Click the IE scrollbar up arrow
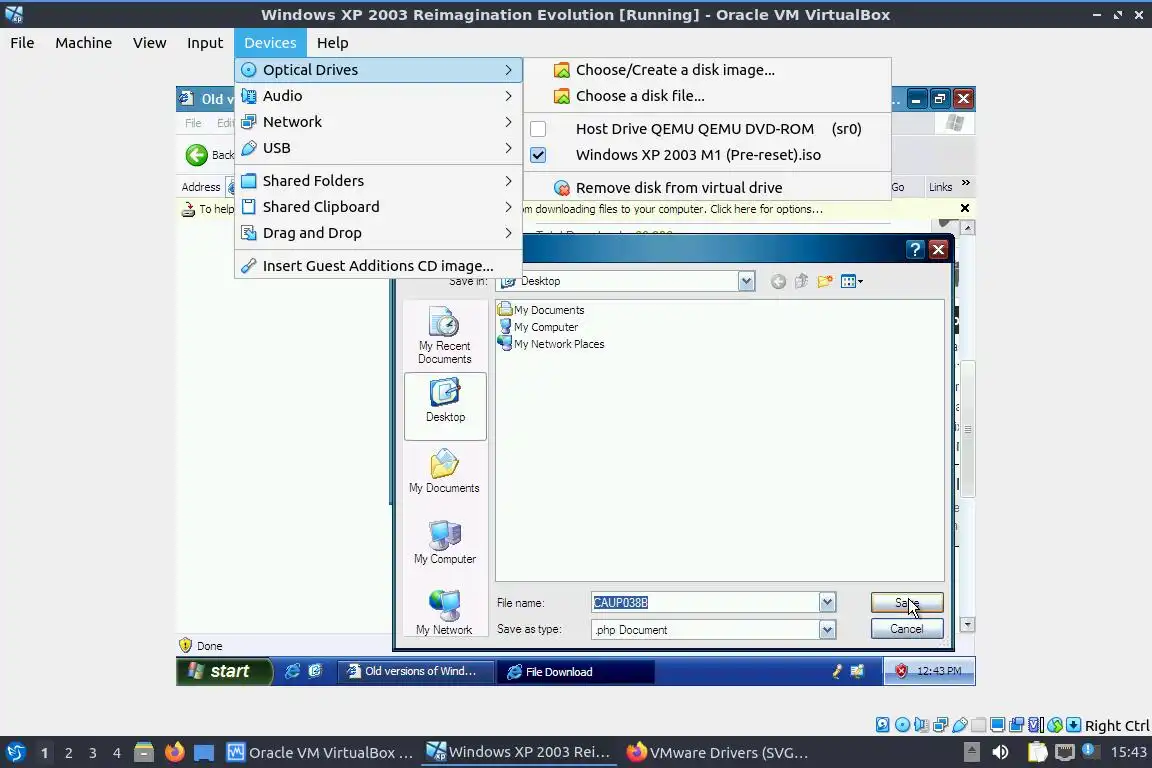 pyautogui.click(x=968, y=229)
